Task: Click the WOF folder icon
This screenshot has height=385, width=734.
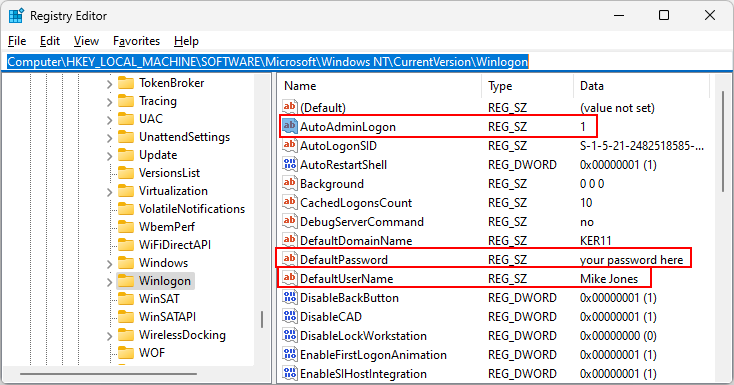Action: click(x=126, y=352)
